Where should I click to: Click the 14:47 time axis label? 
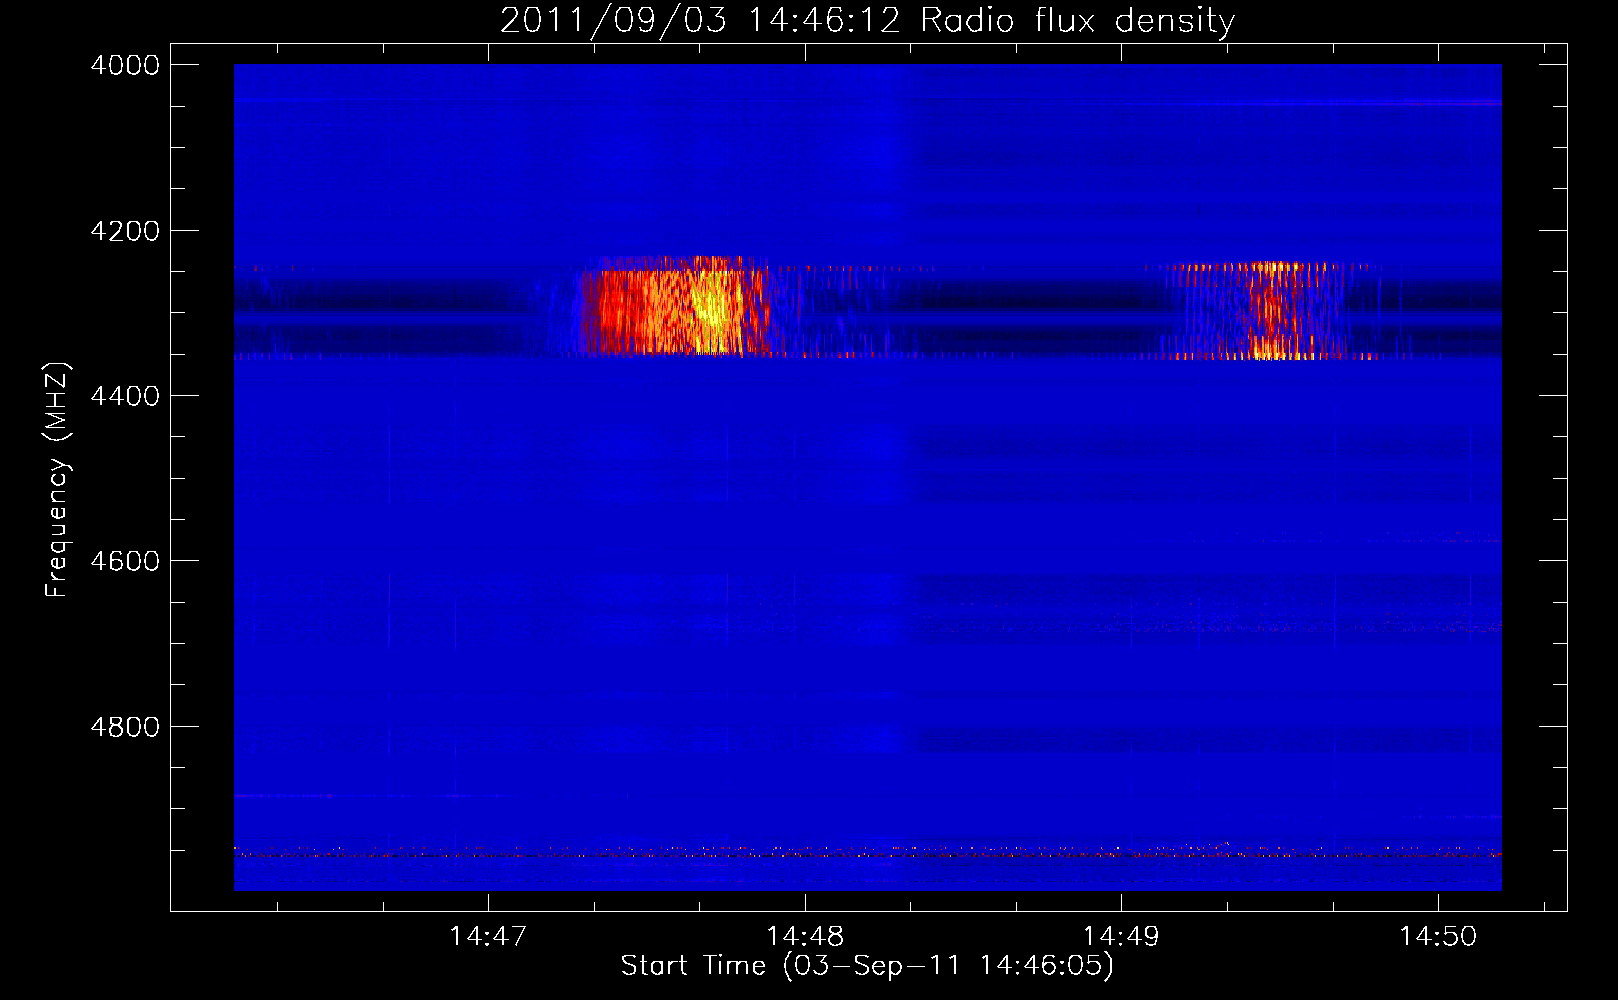[488, 936]
